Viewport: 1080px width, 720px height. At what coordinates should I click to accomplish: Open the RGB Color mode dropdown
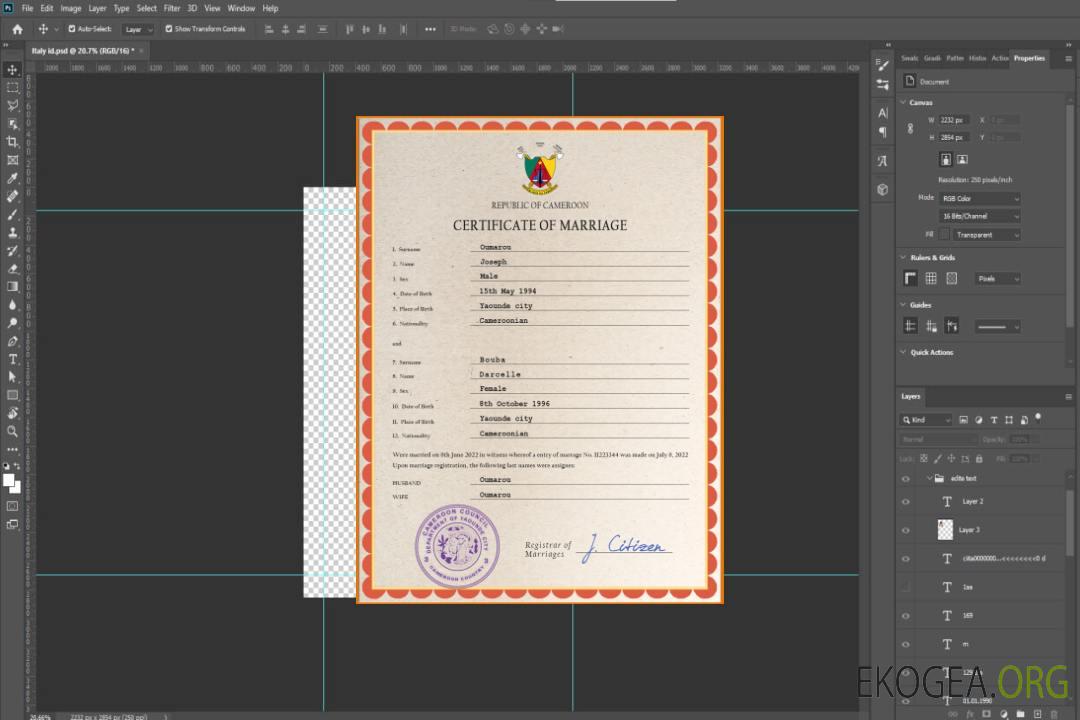[x=980, y=198]
